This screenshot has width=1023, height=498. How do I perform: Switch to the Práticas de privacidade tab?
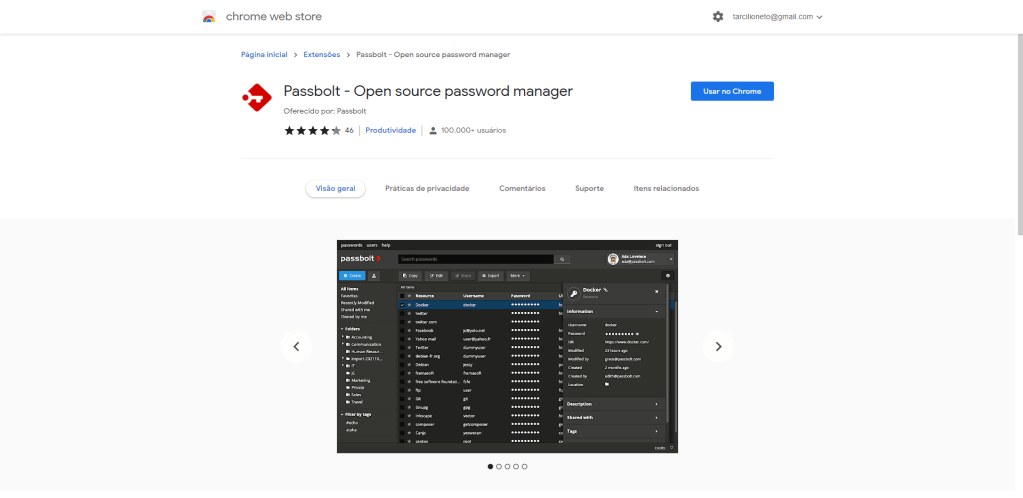point(427,188)
